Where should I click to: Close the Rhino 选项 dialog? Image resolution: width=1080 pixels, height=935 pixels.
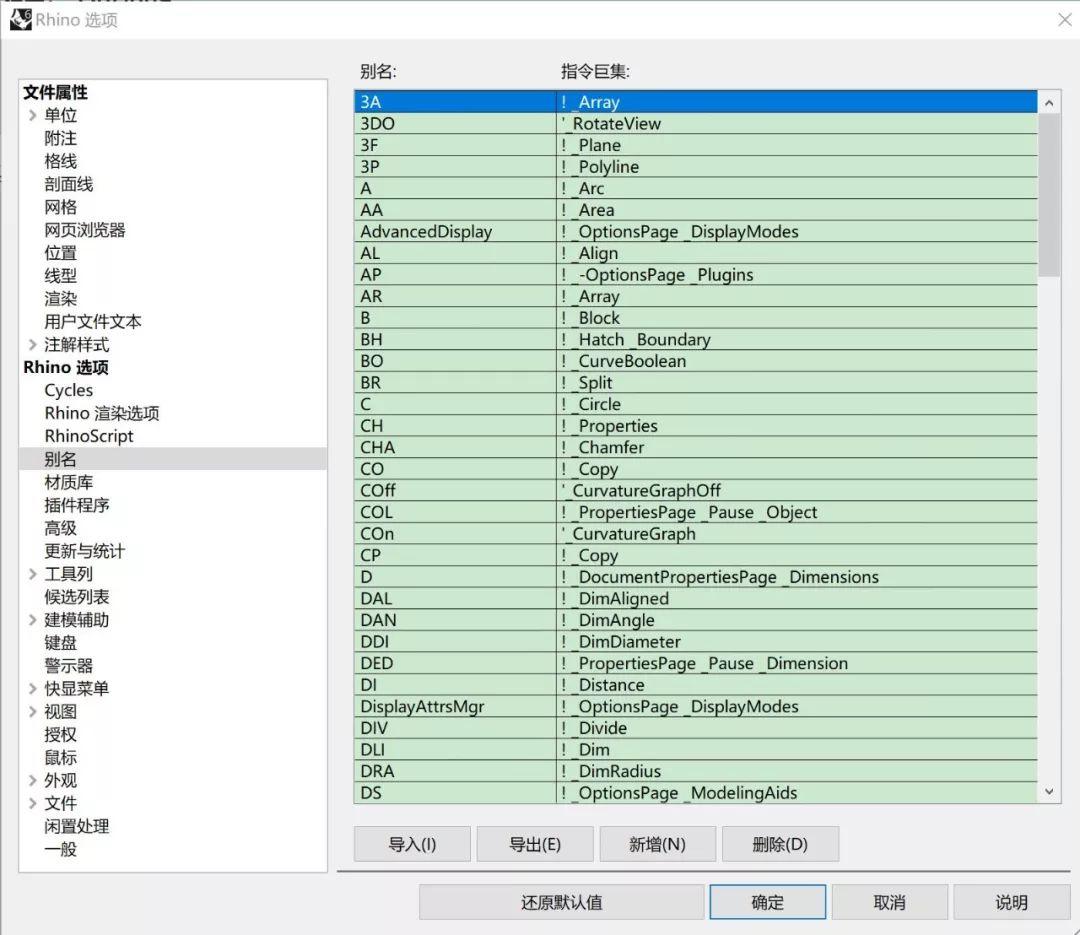[1064, 19]
